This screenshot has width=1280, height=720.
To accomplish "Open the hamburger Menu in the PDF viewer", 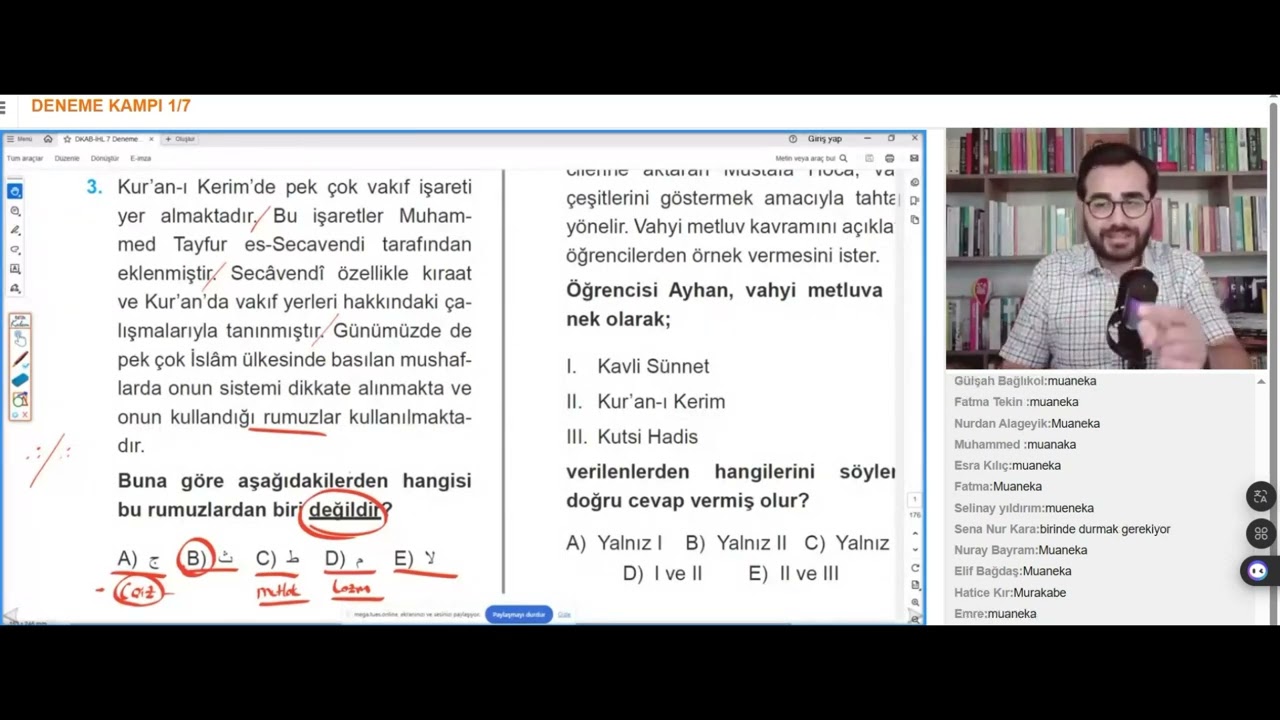I will tap(20, 139).
